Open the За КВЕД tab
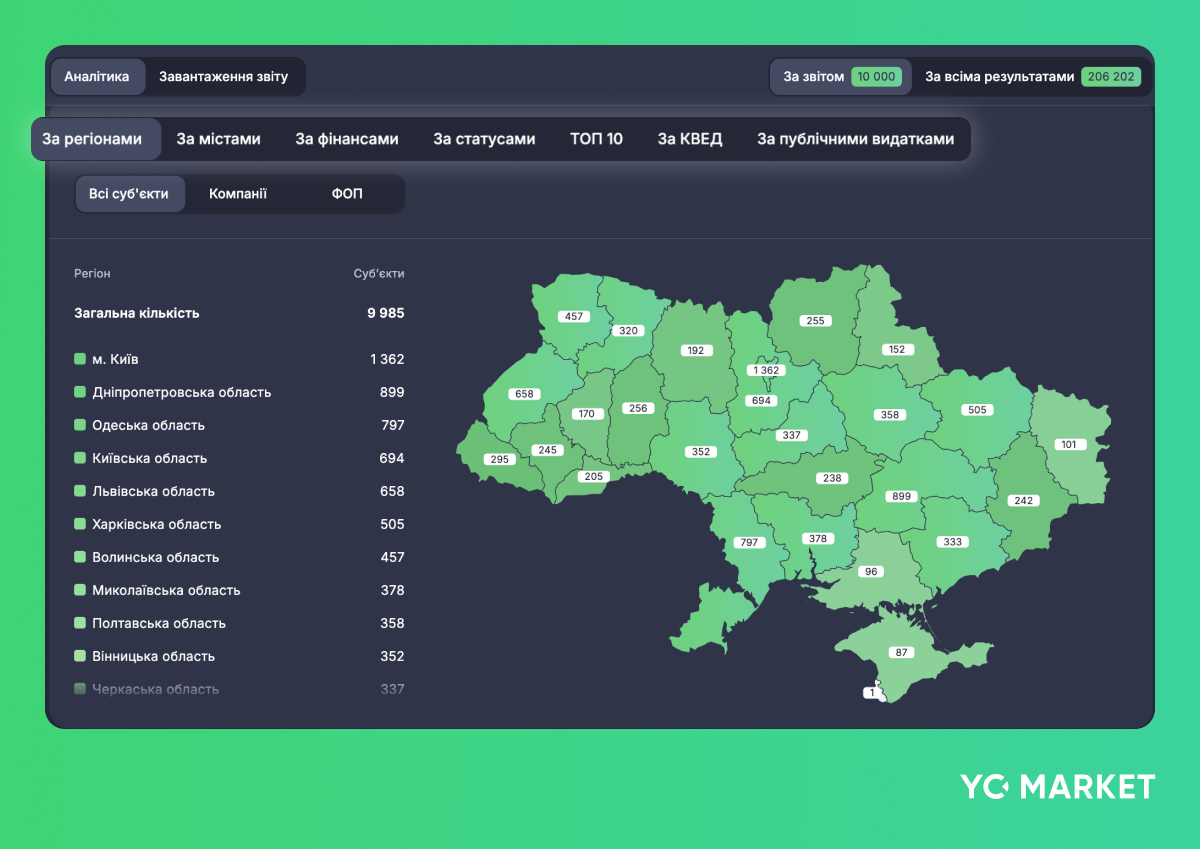This screenshot has width=1200, height=849. point(690,139)
